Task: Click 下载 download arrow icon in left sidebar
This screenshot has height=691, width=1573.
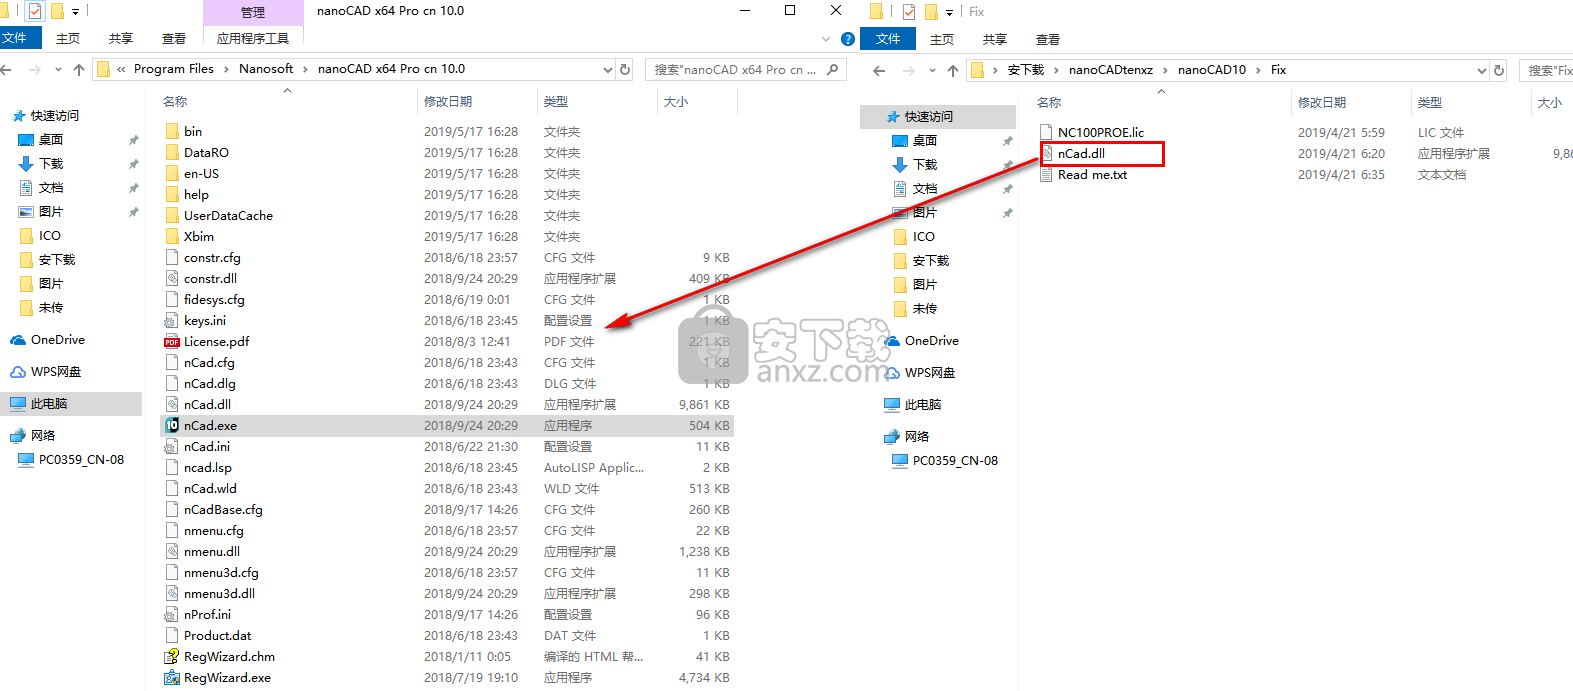Action: tap(26, 164)
